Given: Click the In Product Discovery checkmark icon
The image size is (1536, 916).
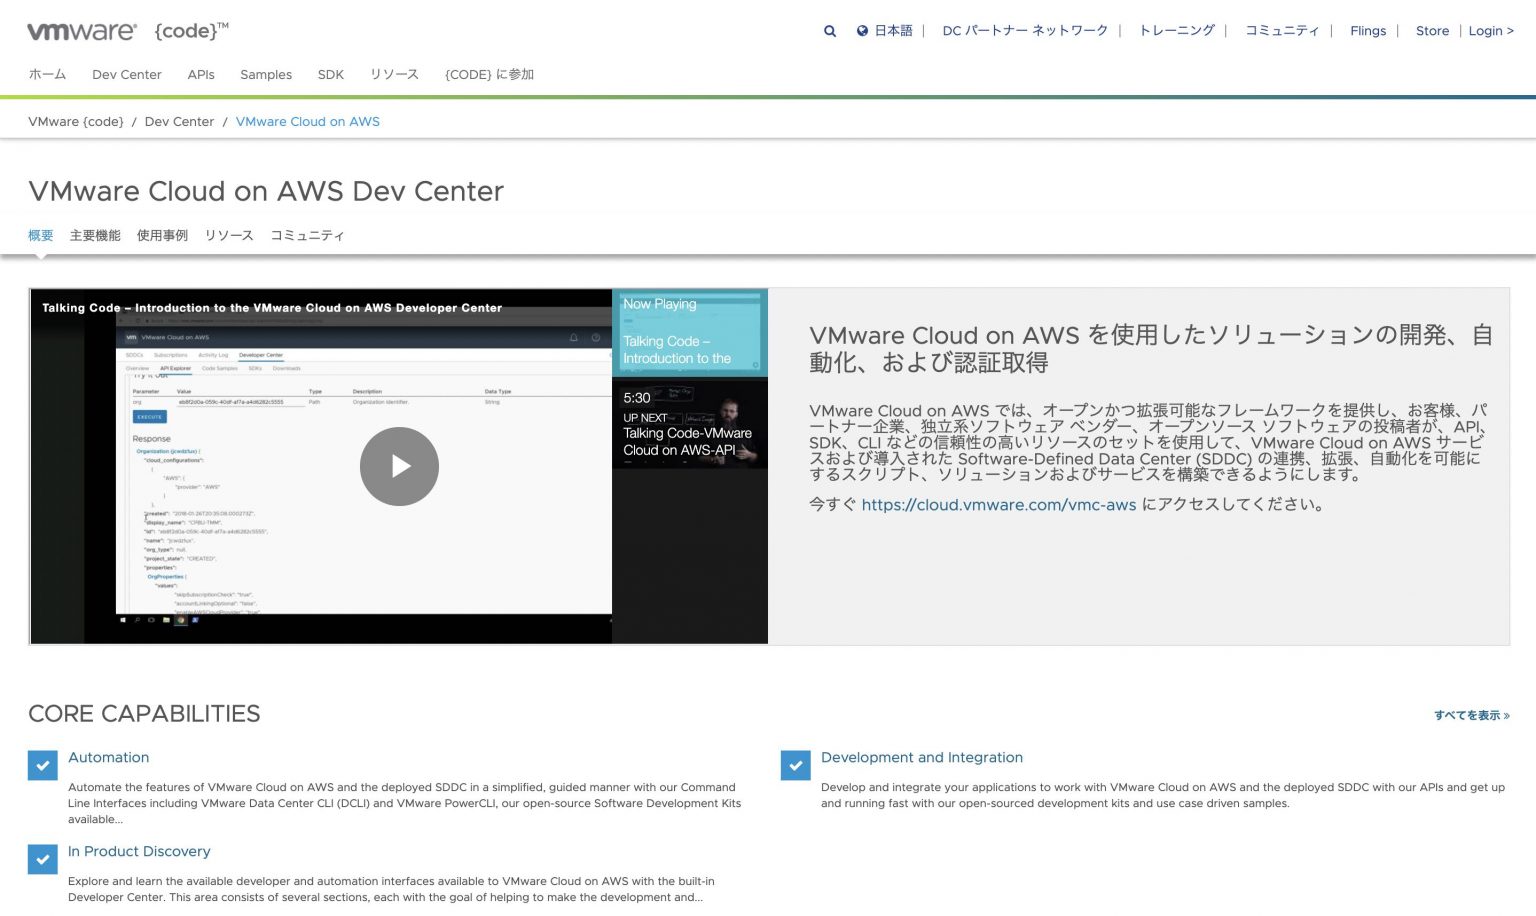Looking at the screenshot, I should (x=43, y=859).
